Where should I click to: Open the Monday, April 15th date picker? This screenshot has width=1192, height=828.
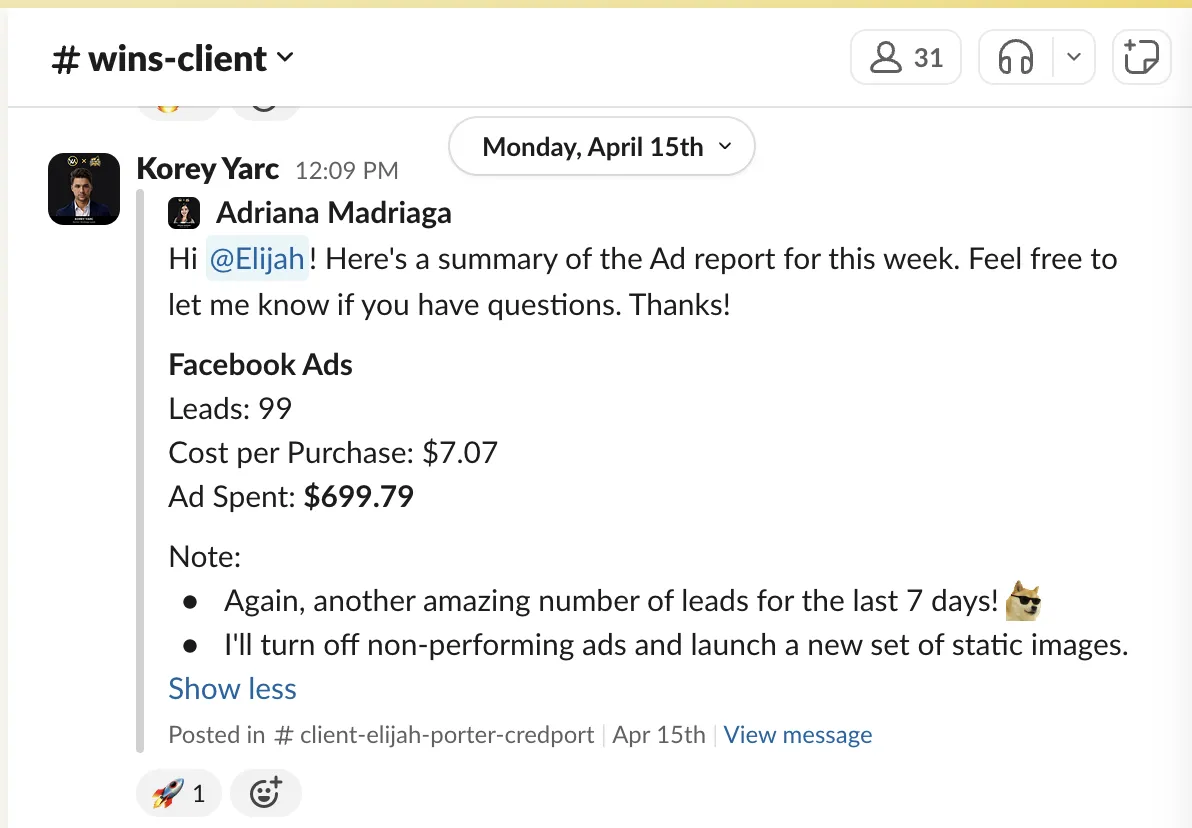coord(601,146)
